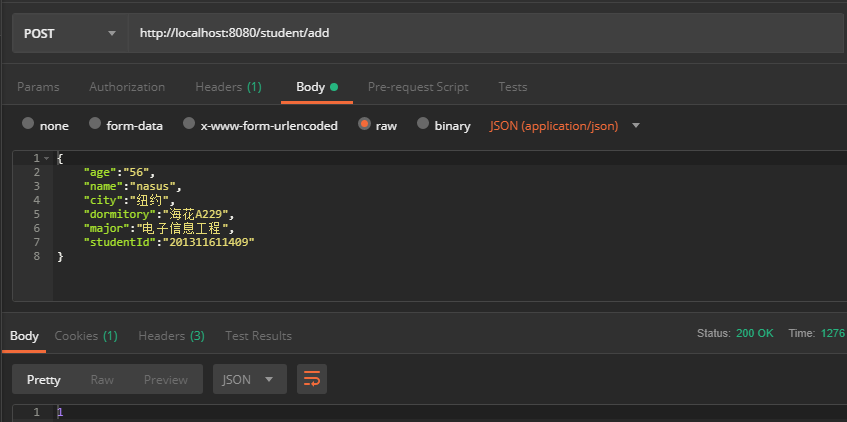Collapse the JSON code fold arrow on line 1
This screenshot has height=422, width=847.
[46, 159]
